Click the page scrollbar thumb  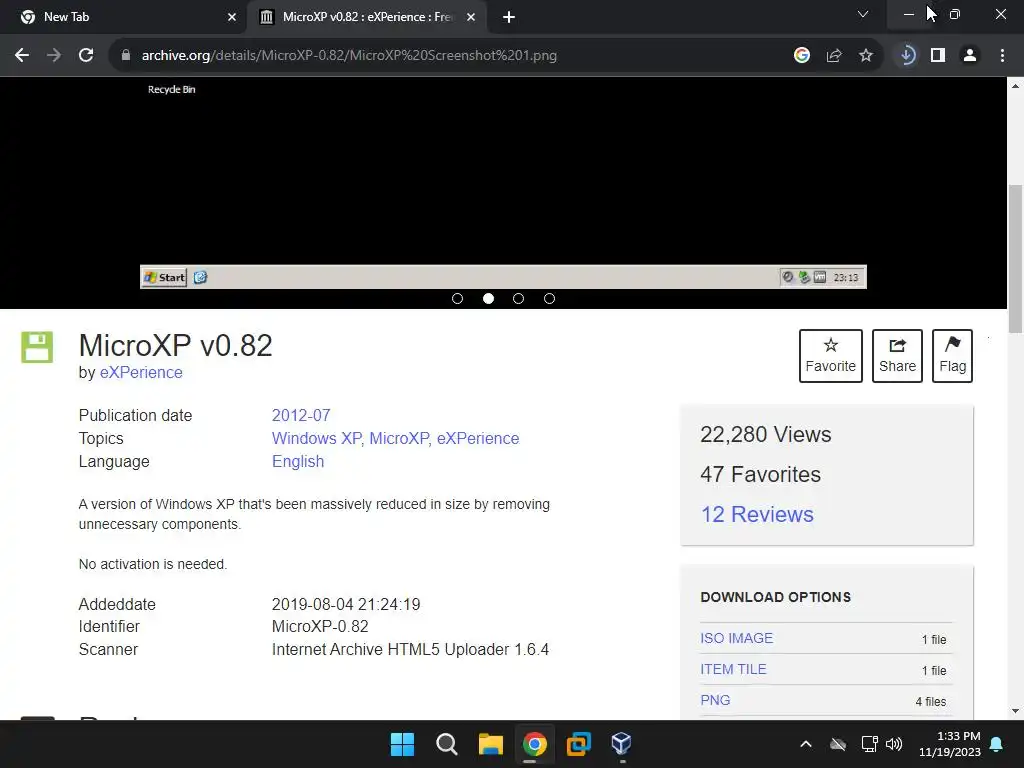(x=1016, y=259)
